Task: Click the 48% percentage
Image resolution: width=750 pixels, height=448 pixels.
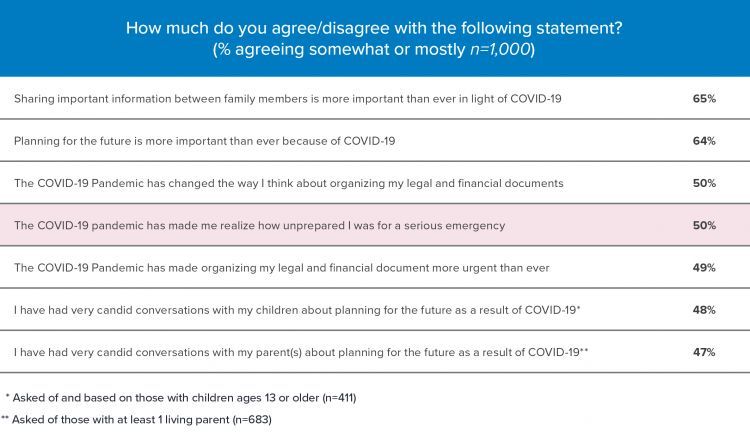Action: 704,310
